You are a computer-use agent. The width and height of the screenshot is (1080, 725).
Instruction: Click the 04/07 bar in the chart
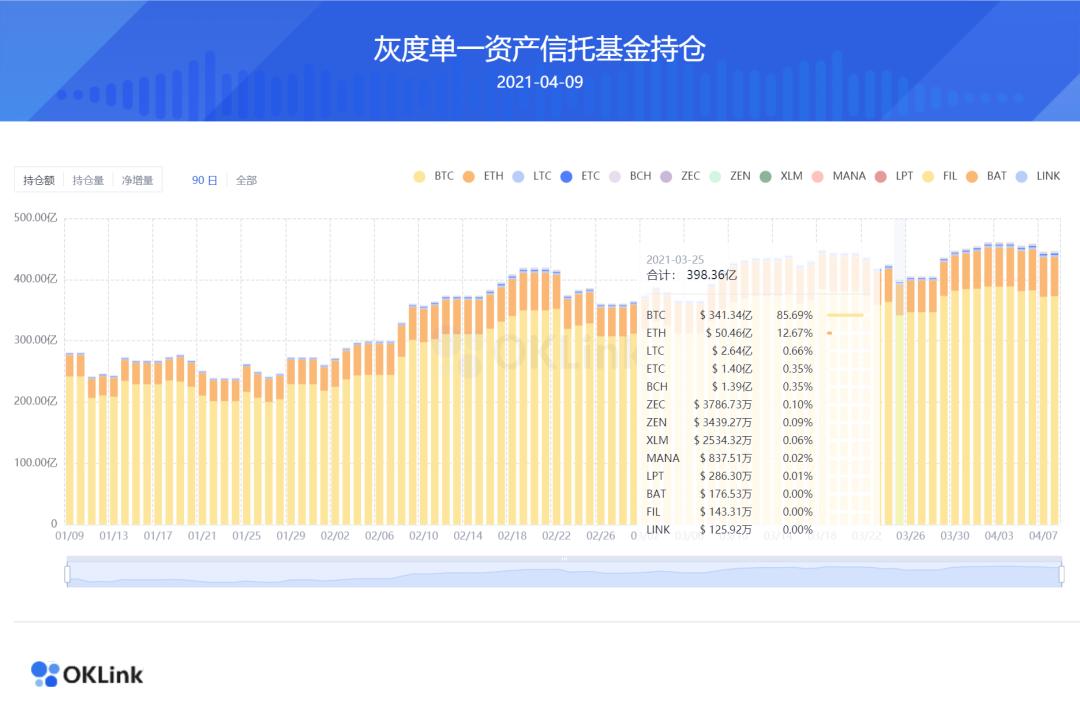click(1046, 400)
